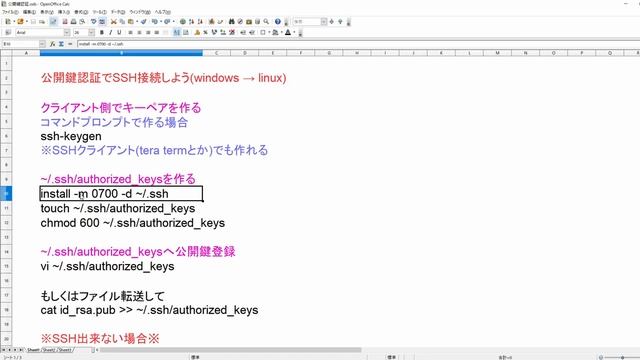Toggle Underline formatting
This screenshot has height=360, width=640.
[x=119, y=32]
